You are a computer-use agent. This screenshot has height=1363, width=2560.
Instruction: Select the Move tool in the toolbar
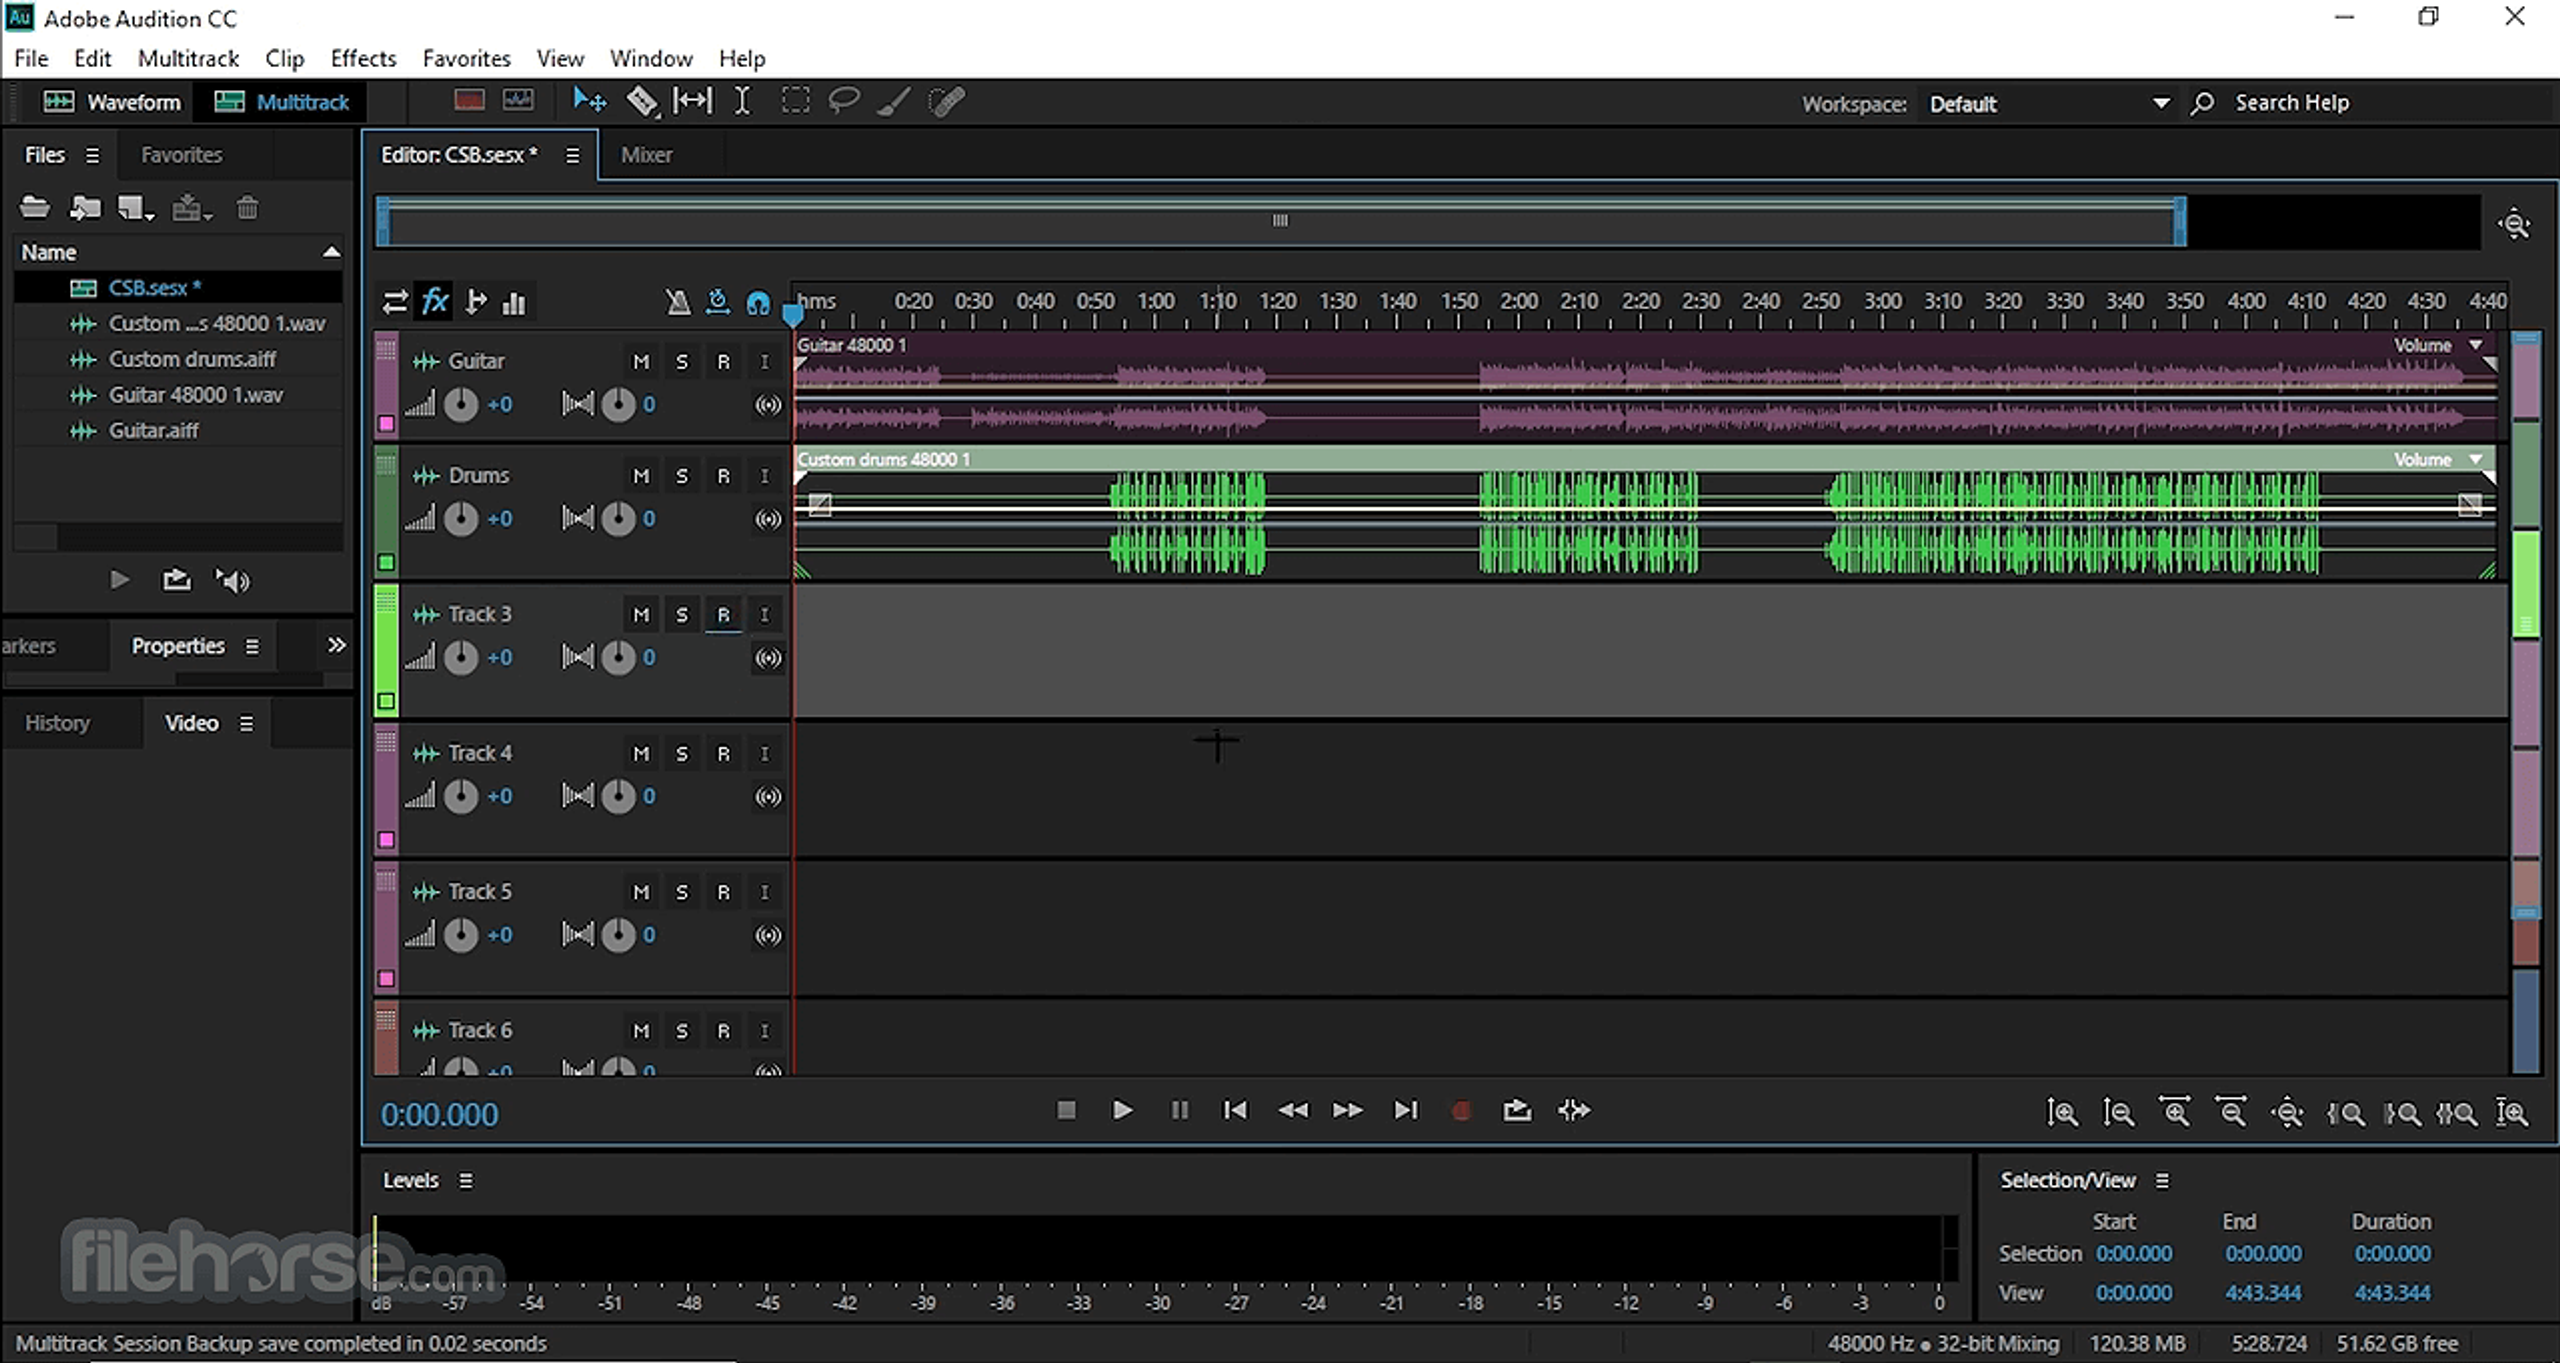[x=589, y=100]
